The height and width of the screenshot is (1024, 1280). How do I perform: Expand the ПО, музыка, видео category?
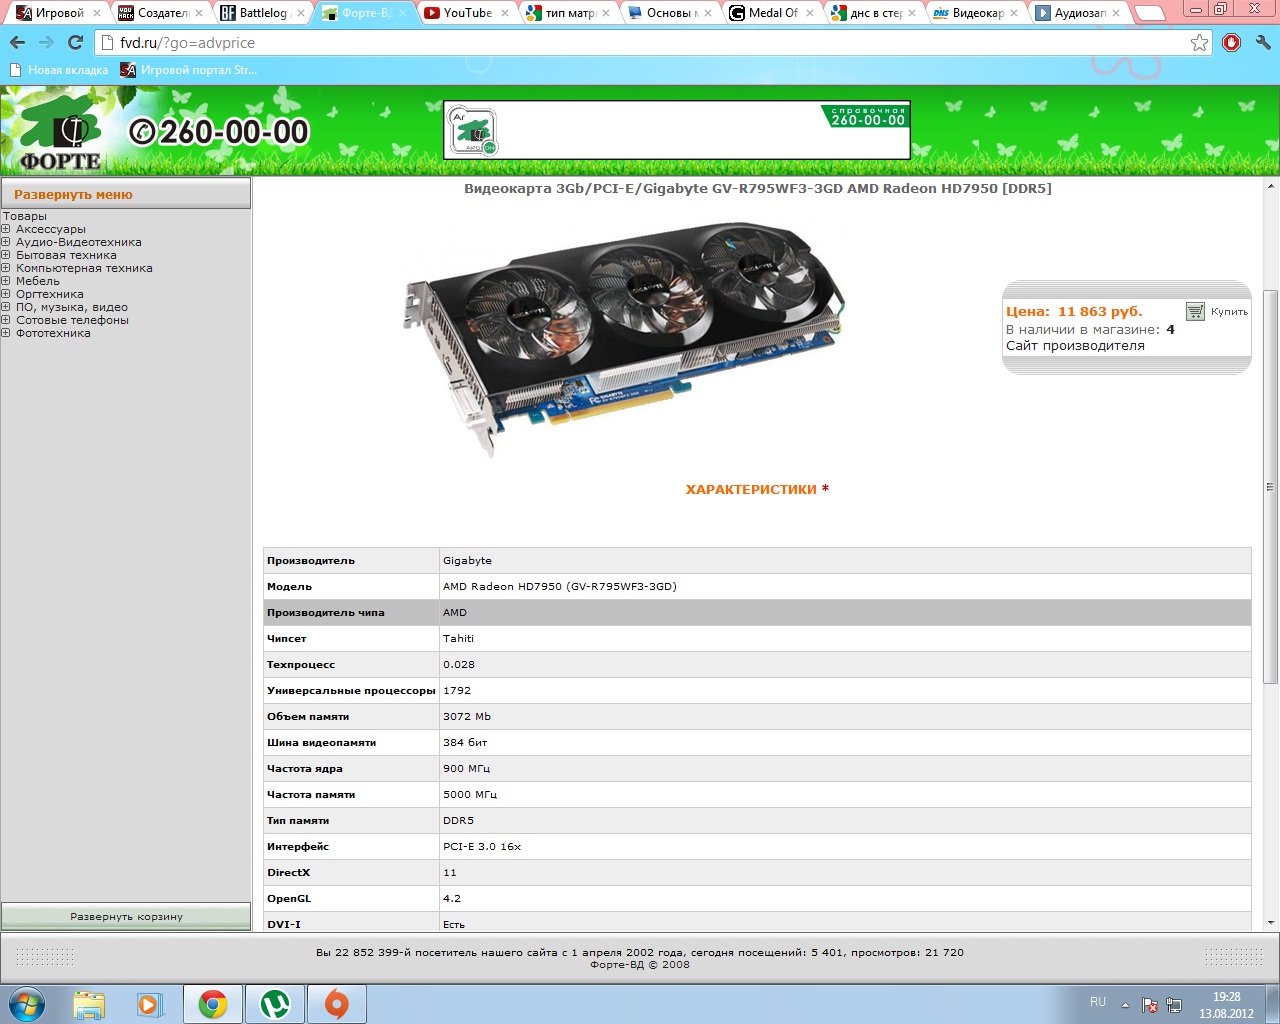6,307
